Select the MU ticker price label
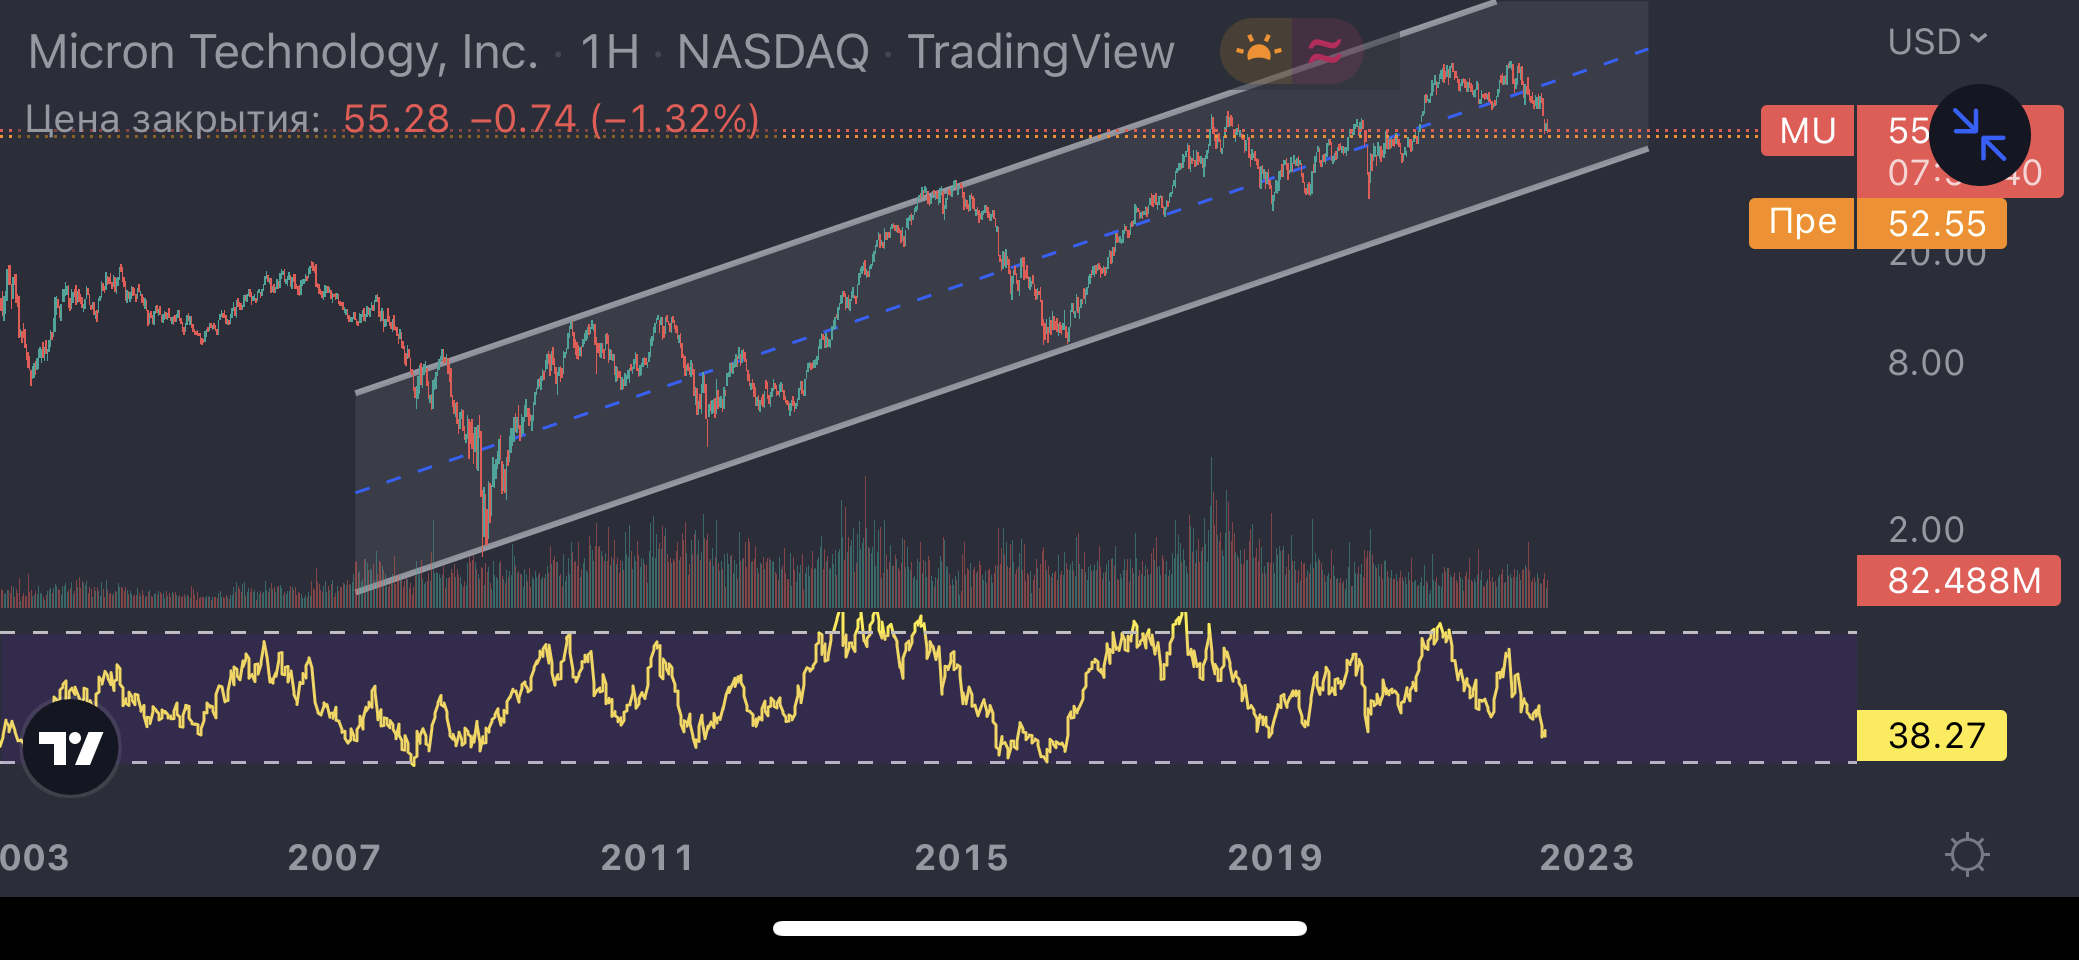 point(1807,131)
